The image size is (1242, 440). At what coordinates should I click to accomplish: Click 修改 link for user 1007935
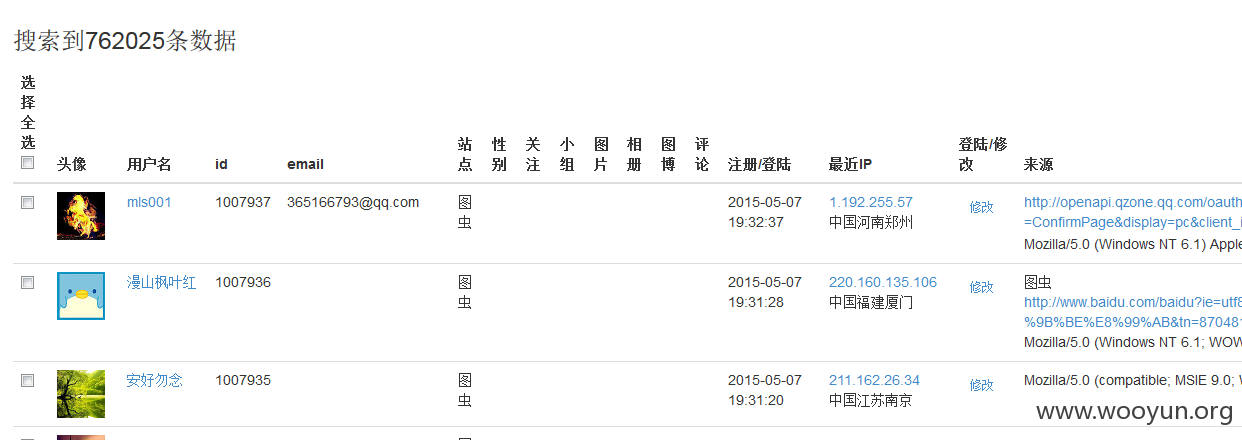981,385
